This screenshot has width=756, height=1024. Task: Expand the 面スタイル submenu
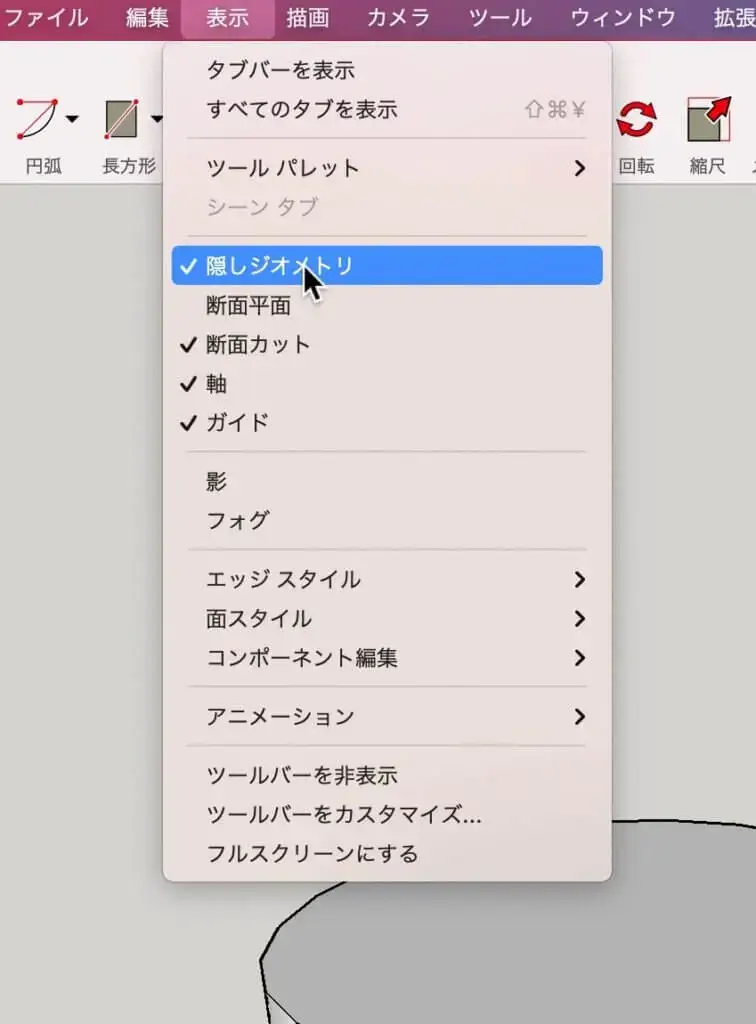pyautogui.click(x=387, y=618)
